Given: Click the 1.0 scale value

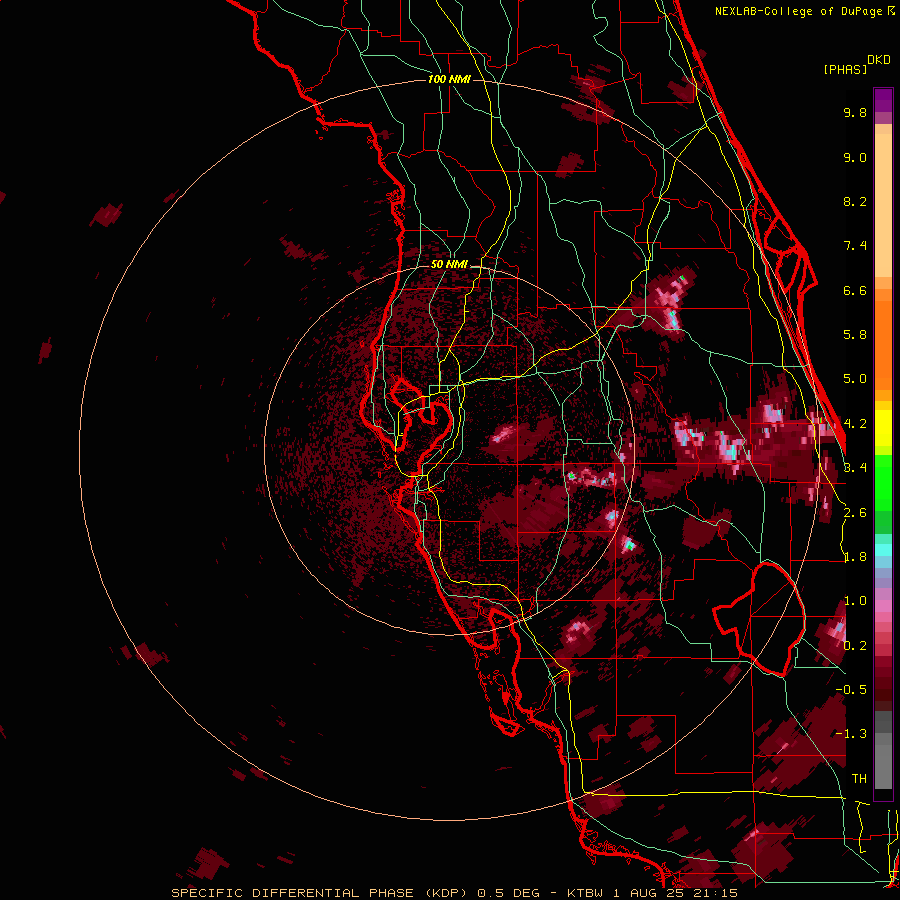Looking at the screenshot, I should [x=855, y=601].
